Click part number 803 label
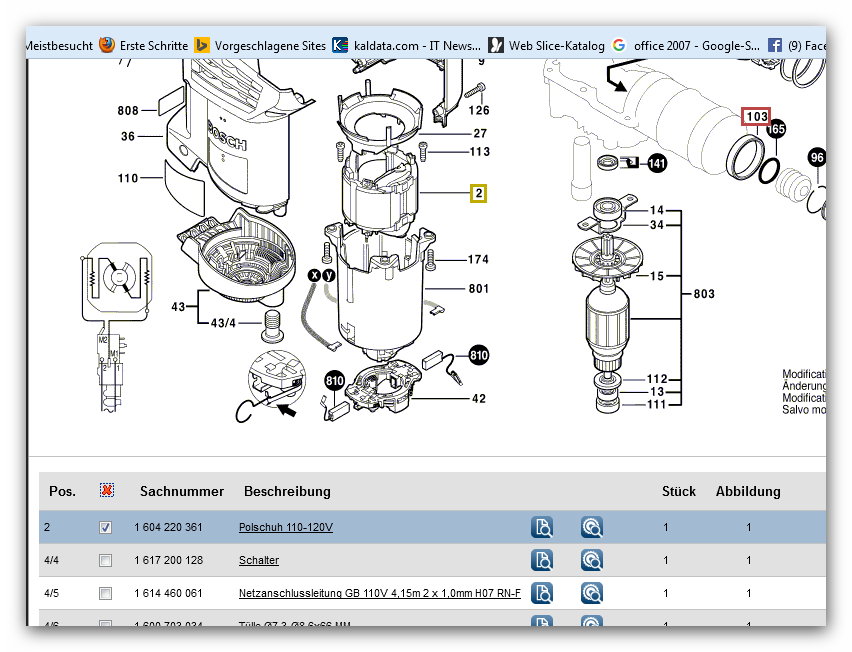The width and height of the screenshot is (852, 652). coord(704,294)
